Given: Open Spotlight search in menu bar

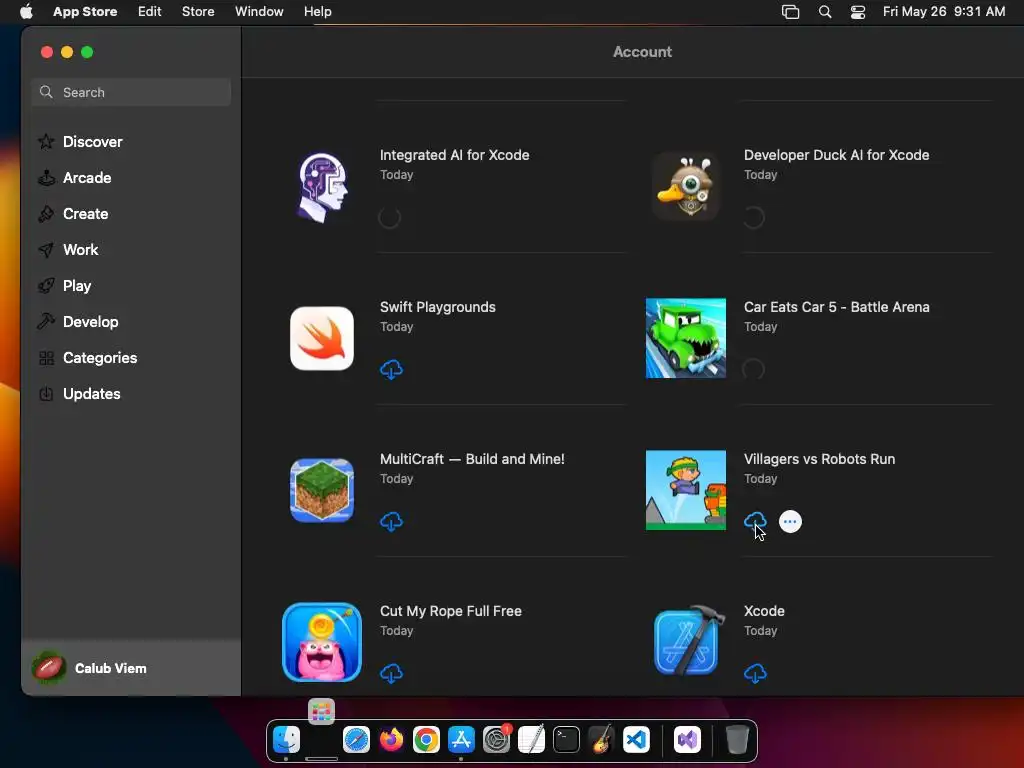Looking at the screenshot, I should pos(825,12).
